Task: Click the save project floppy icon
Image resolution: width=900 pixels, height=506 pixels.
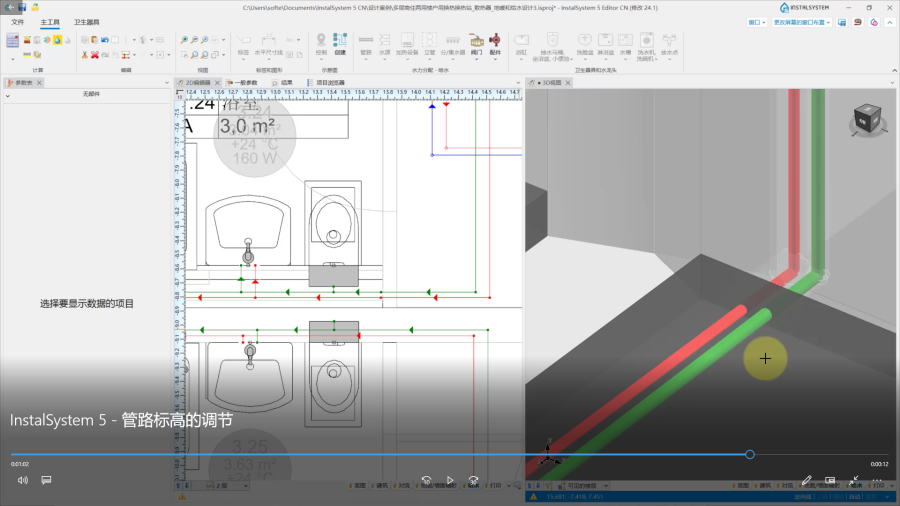Action: point(22,7)
